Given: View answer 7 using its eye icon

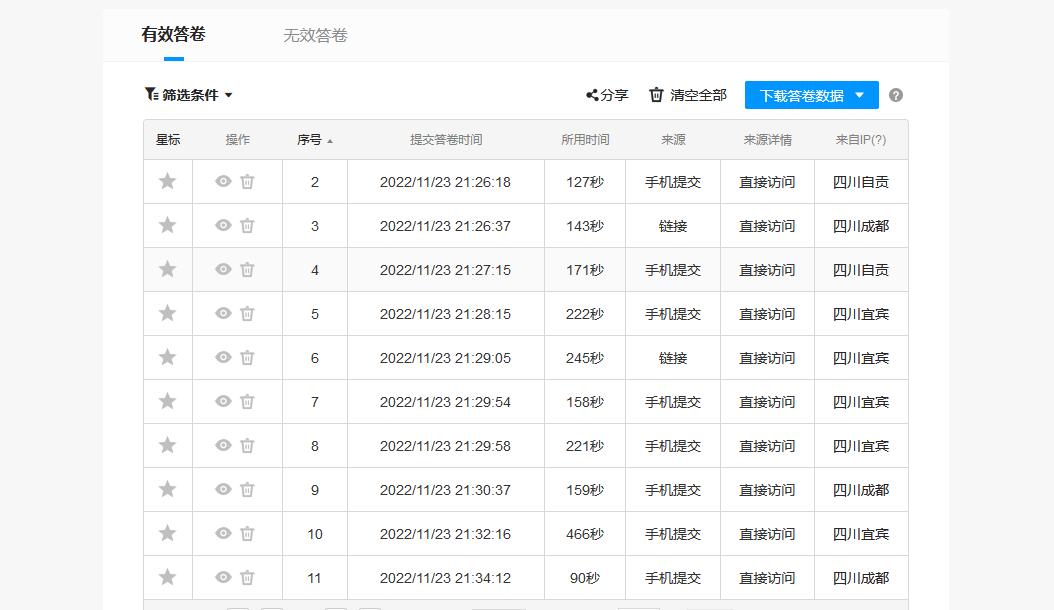Looking at the screenshot, I should [x=224, y=401].
